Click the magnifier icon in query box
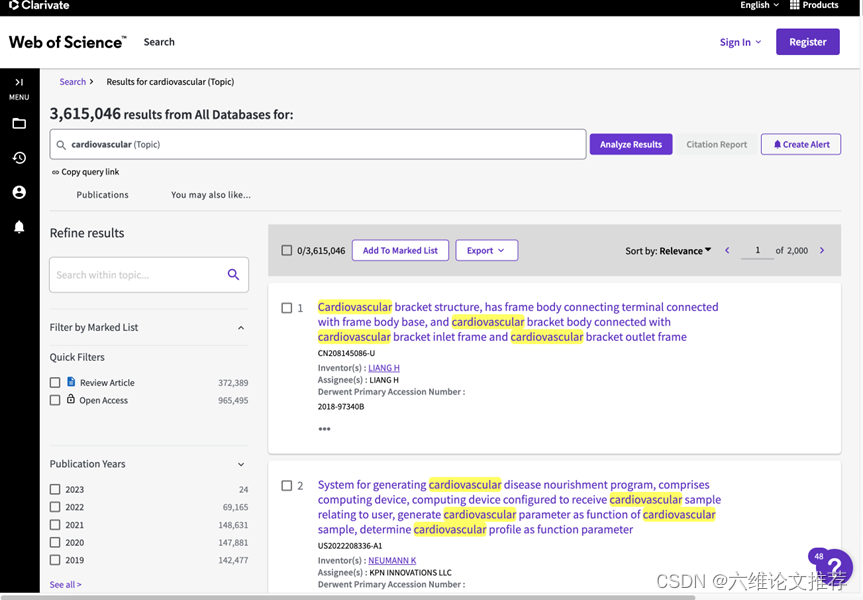Image resolution: width=863 pixels, height=600 pixels. pos(61,145)
